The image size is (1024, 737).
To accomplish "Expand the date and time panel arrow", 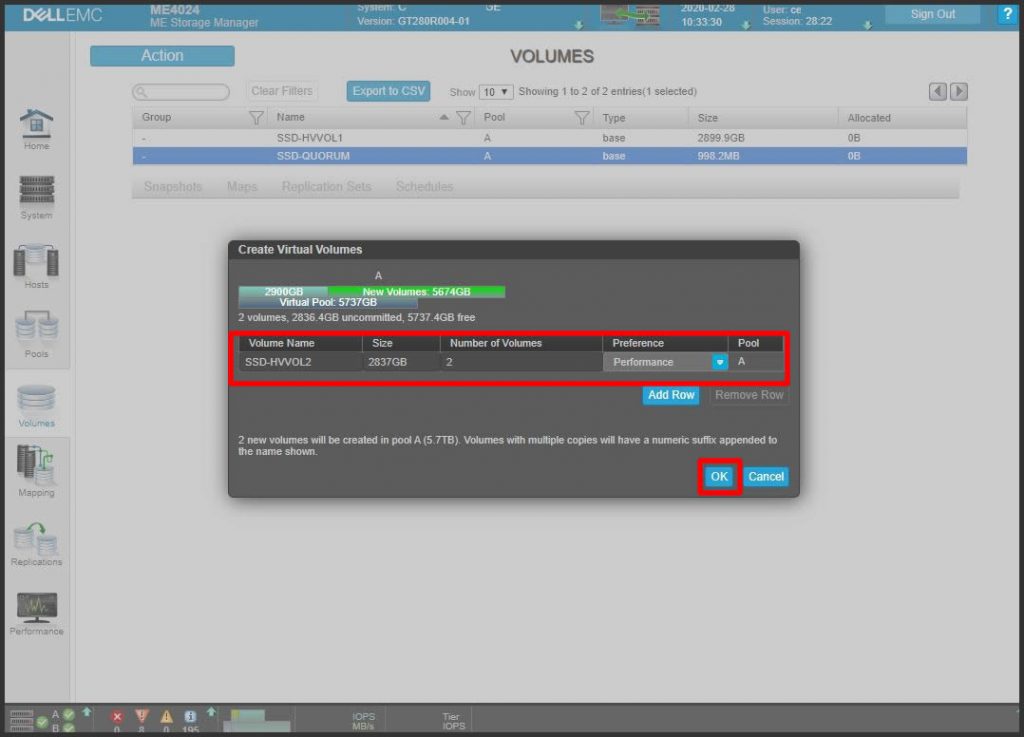I will [746, 25].
